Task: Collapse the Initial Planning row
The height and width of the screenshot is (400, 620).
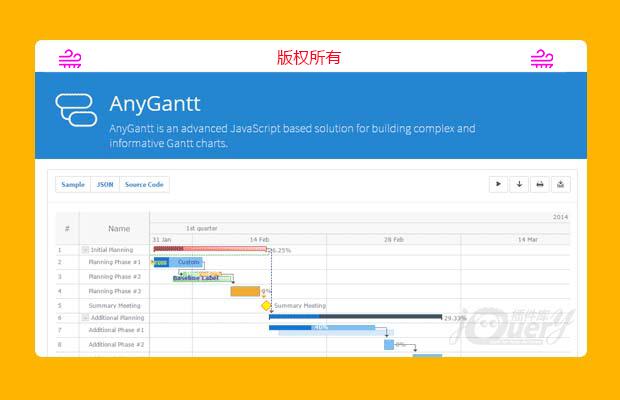Action: (85, 250)
